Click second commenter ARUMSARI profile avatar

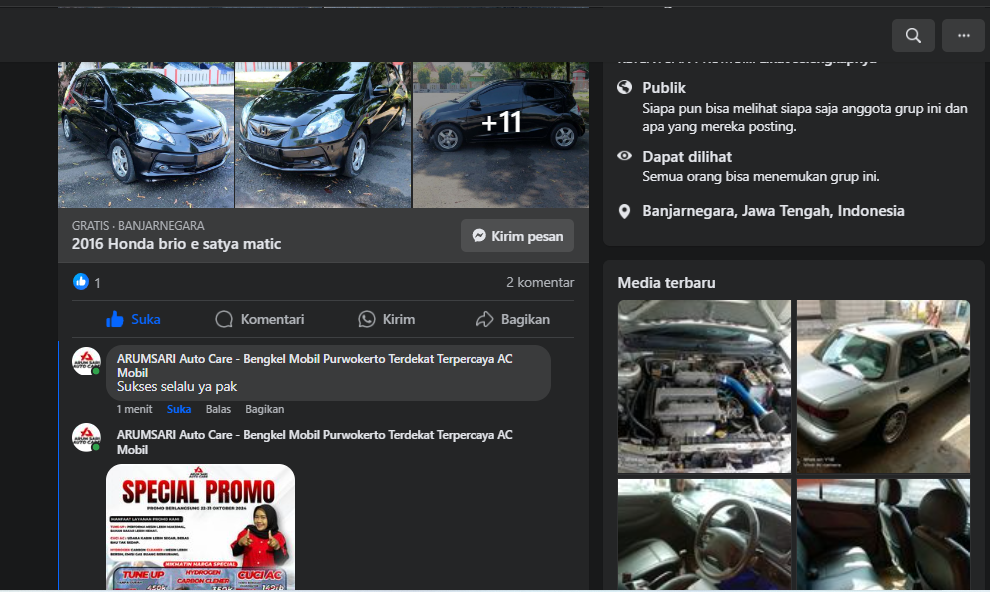click(86, 437)
